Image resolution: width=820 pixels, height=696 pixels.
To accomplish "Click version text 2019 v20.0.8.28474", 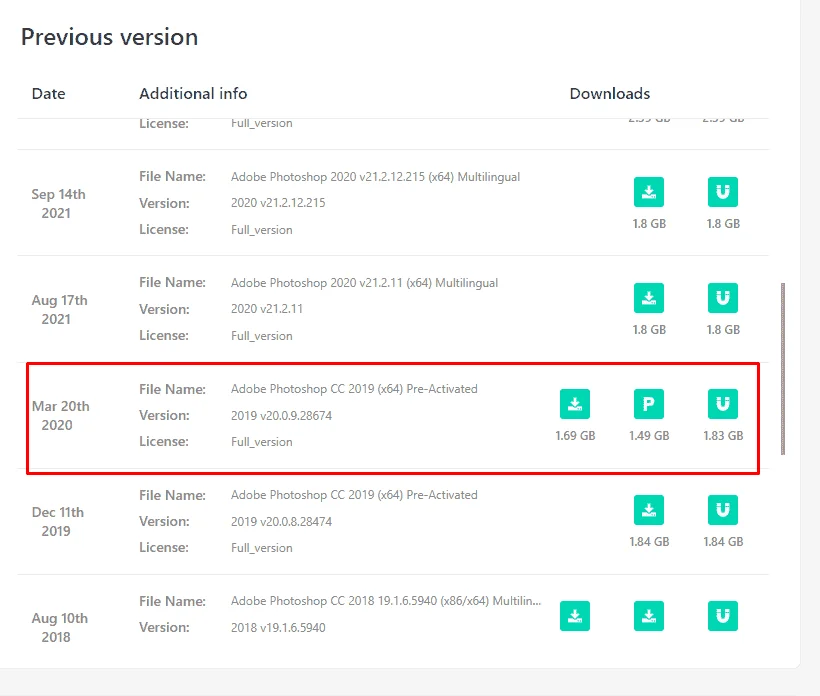I will pos(281,521).
